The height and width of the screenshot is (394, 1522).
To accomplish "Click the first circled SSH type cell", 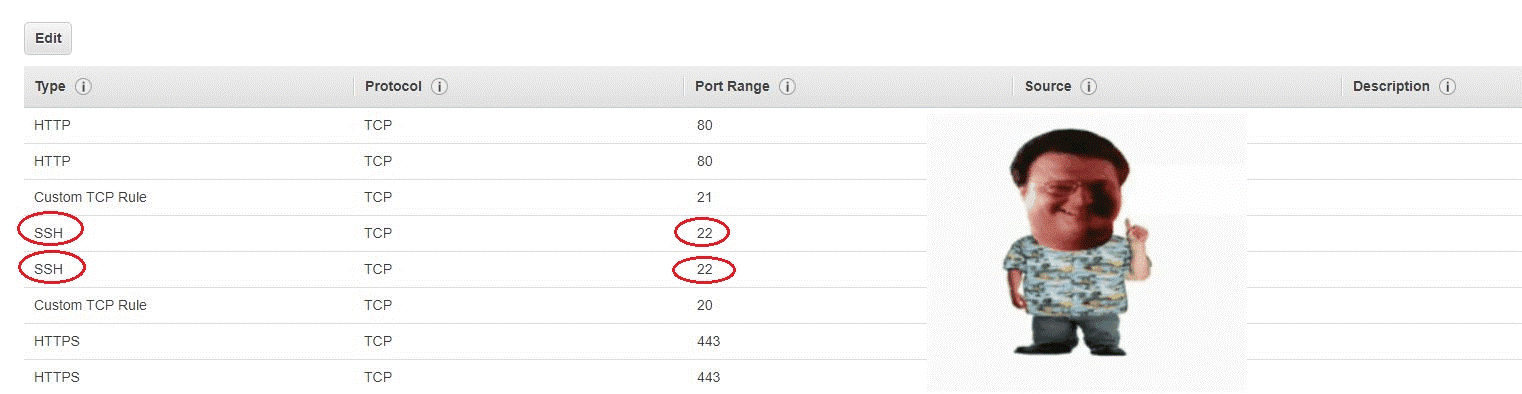I will click(49, 233).
